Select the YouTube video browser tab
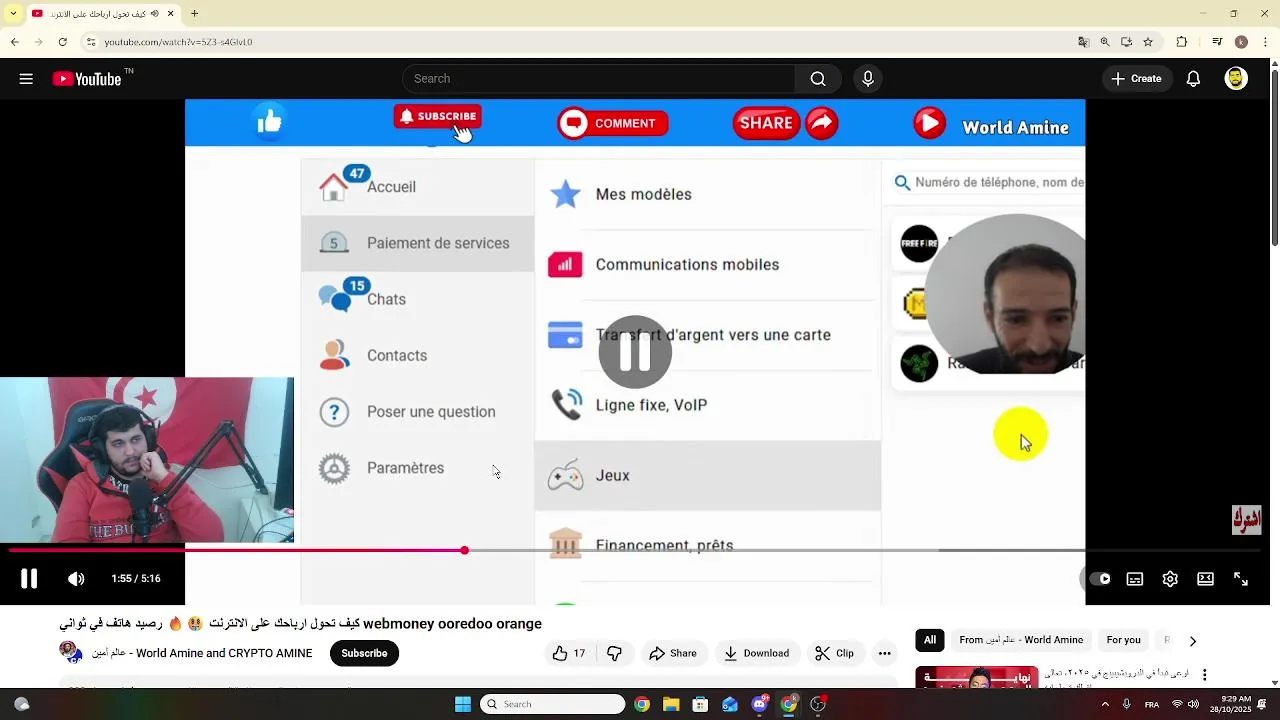1280x720 pixels. (103, 14)
